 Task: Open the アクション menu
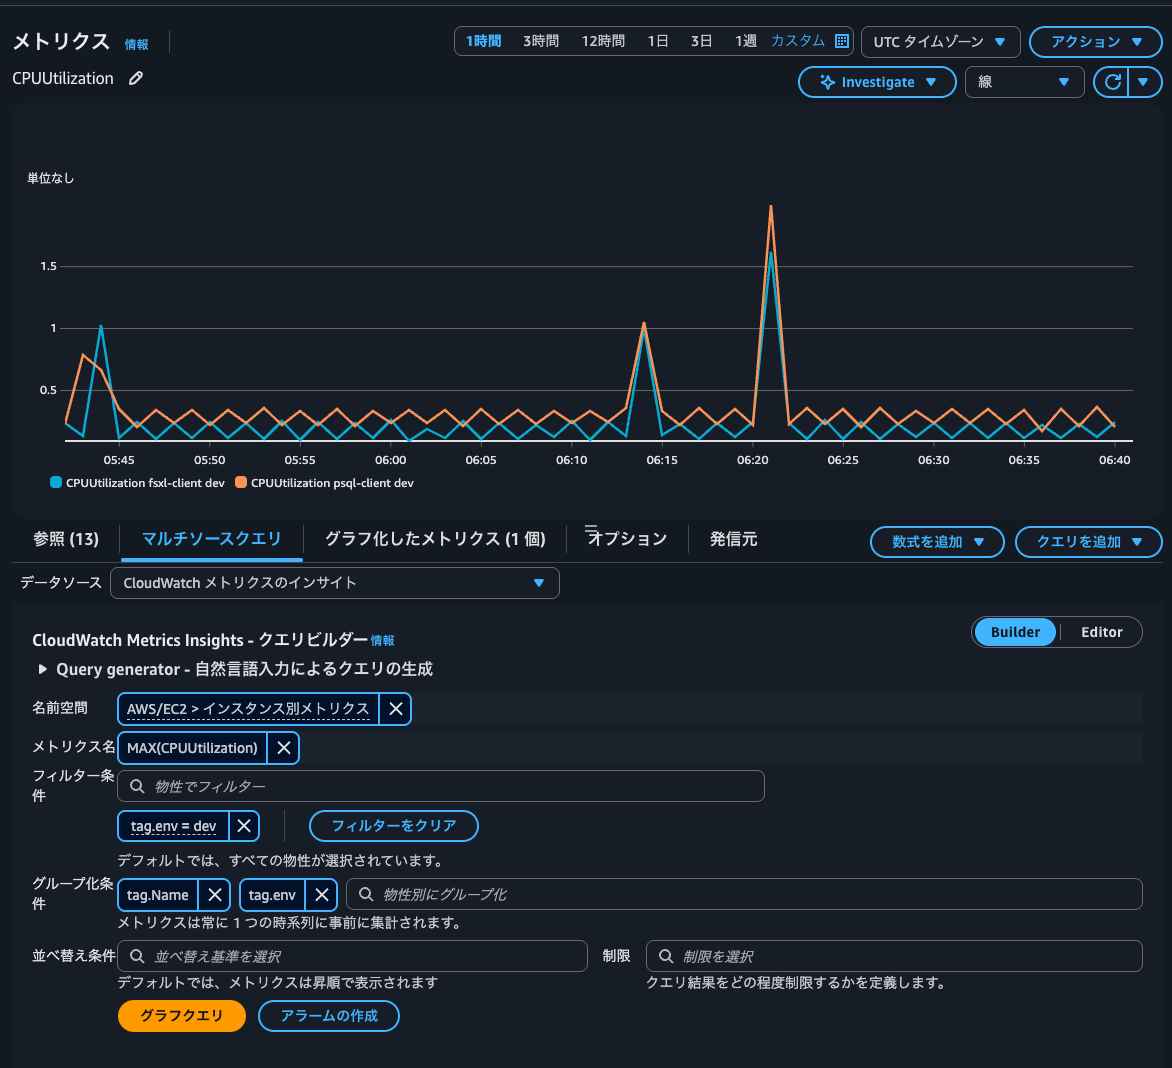(1095, 42)
